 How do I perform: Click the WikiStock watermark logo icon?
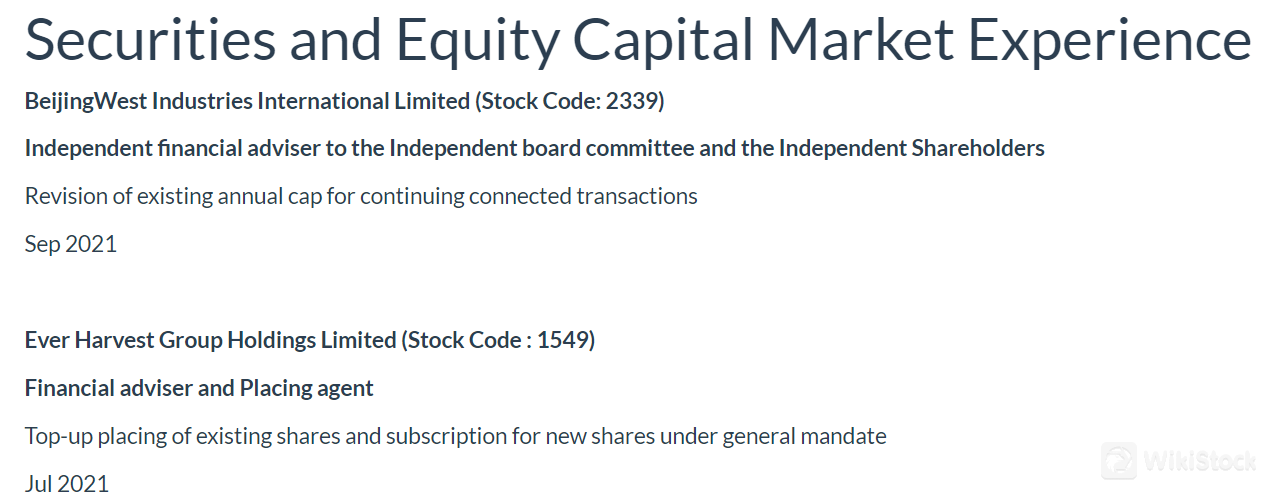pos(1119,461)
